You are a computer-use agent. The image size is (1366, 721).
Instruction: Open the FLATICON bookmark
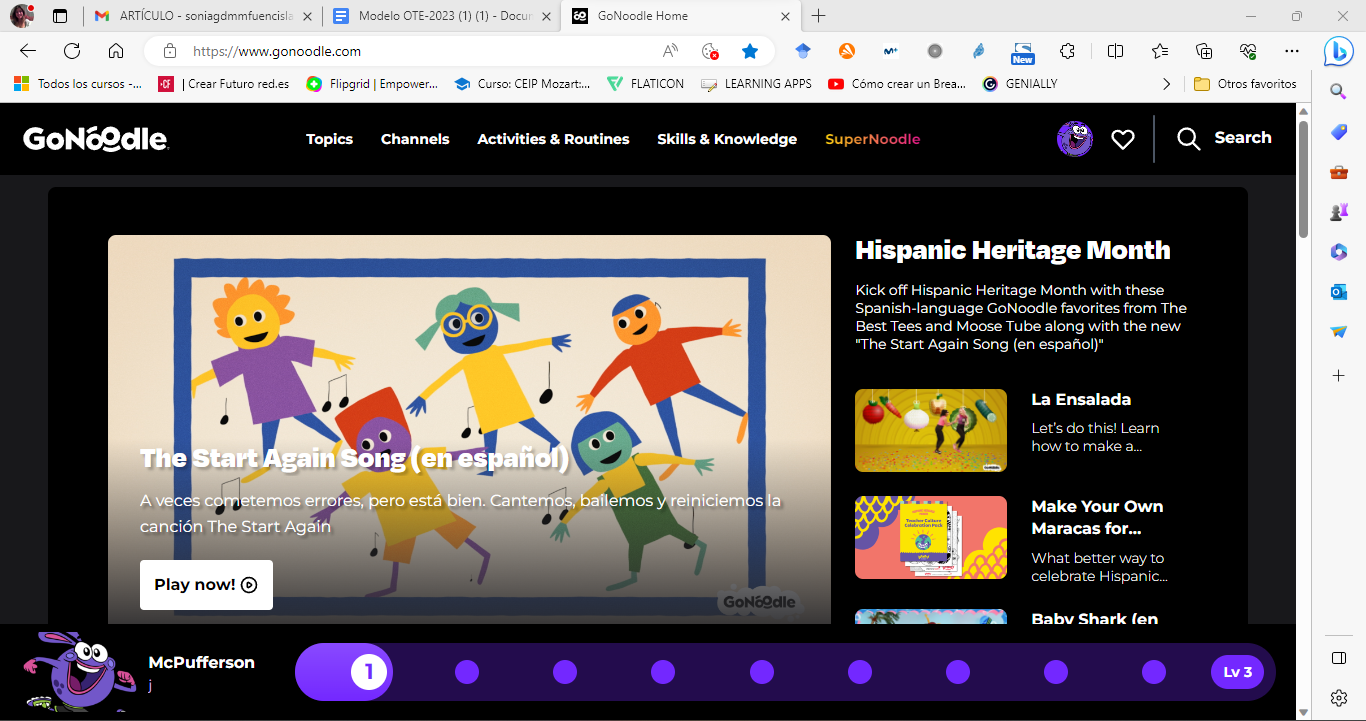pyautogui.click(x=645, y=84)
